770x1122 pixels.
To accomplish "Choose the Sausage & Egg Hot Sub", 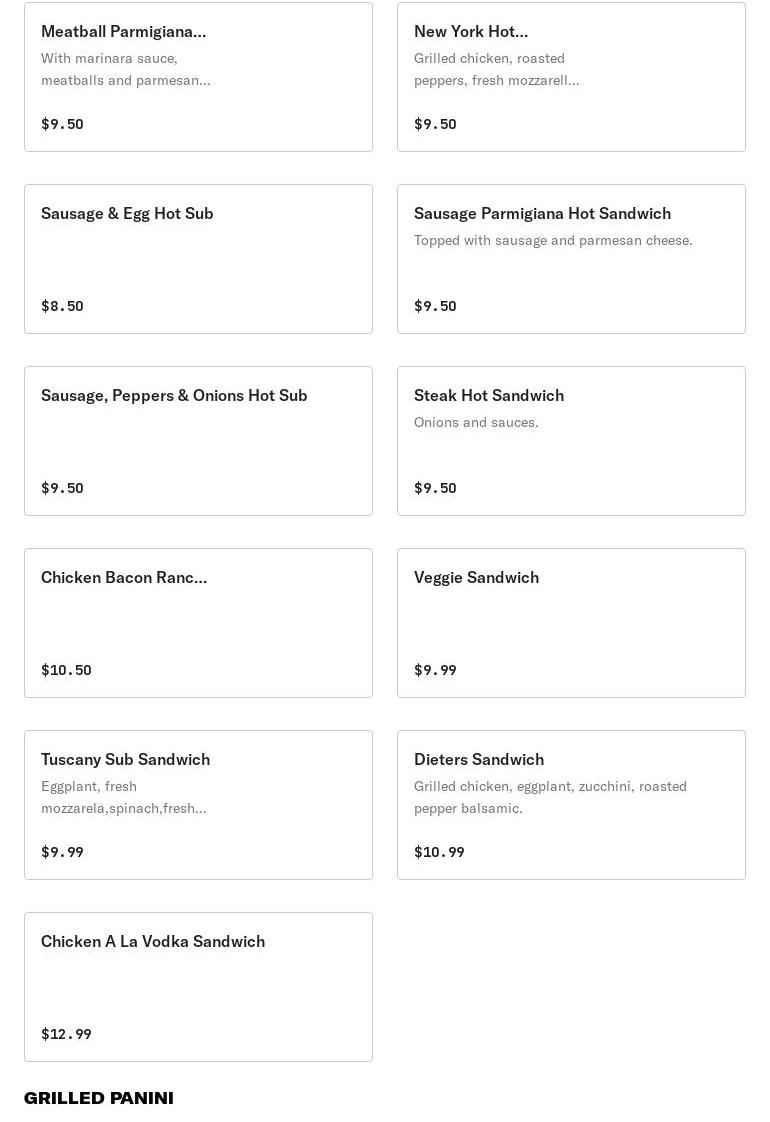I will click(x=198, y=259).
